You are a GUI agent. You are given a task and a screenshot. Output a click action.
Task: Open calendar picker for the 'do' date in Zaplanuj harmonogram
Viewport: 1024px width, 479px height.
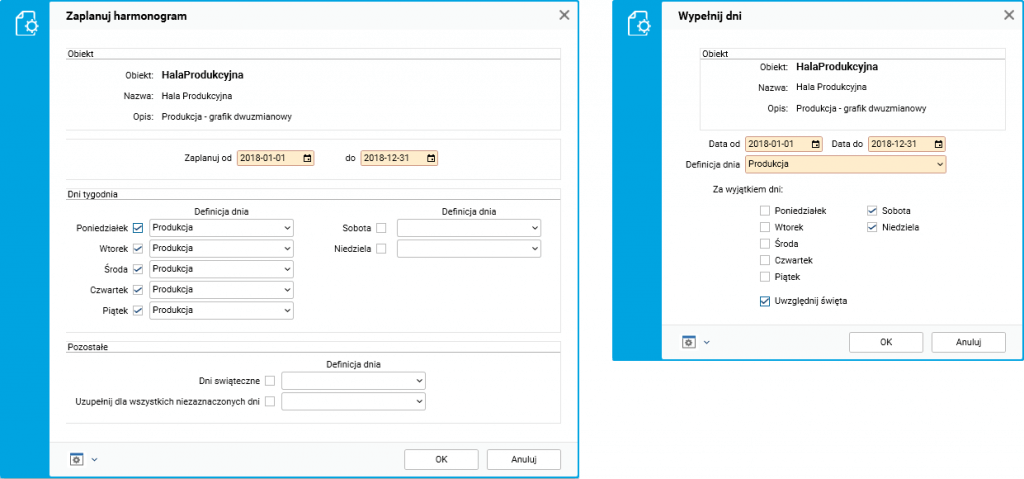click(x=430, y=158)
